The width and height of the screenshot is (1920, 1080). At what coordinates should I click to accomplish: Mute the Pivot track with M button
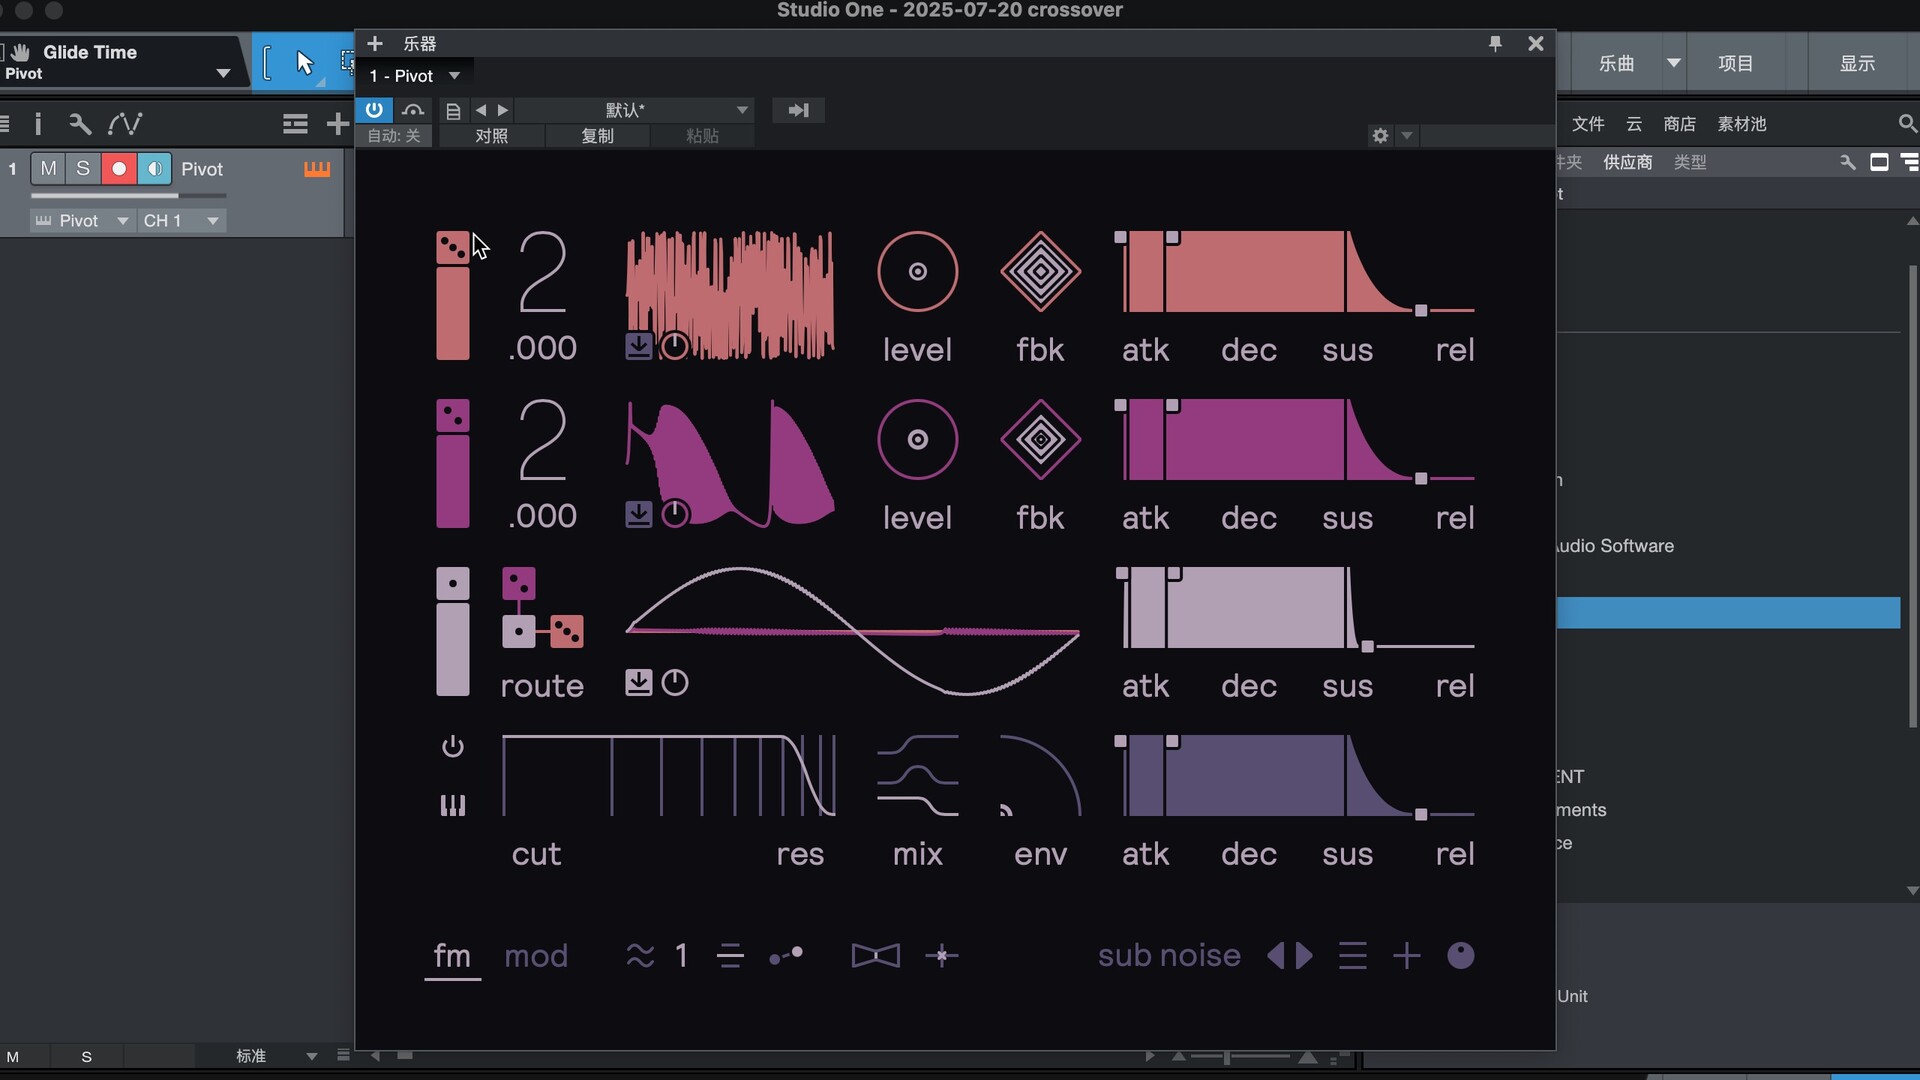[48, 168]
